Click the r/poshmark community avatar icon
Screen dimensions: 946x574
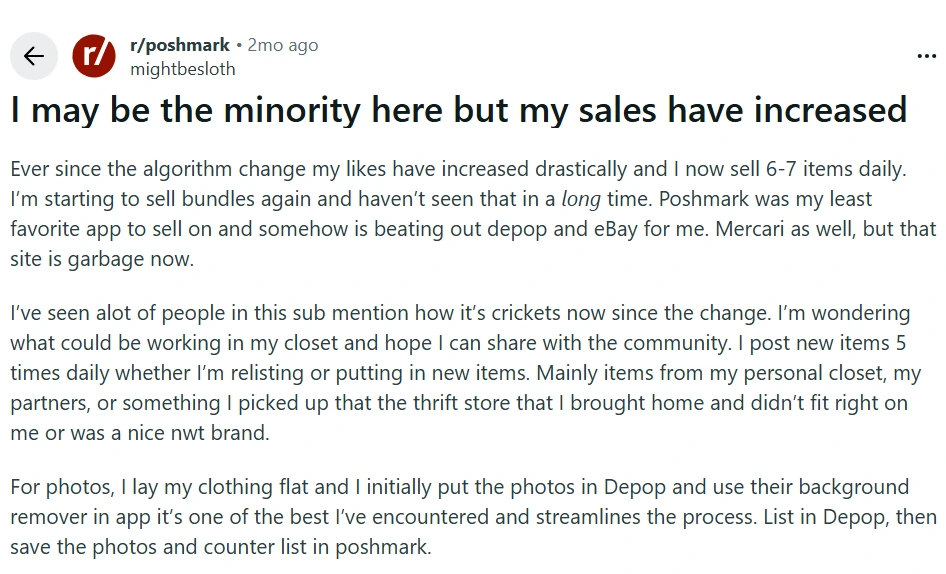94,56
